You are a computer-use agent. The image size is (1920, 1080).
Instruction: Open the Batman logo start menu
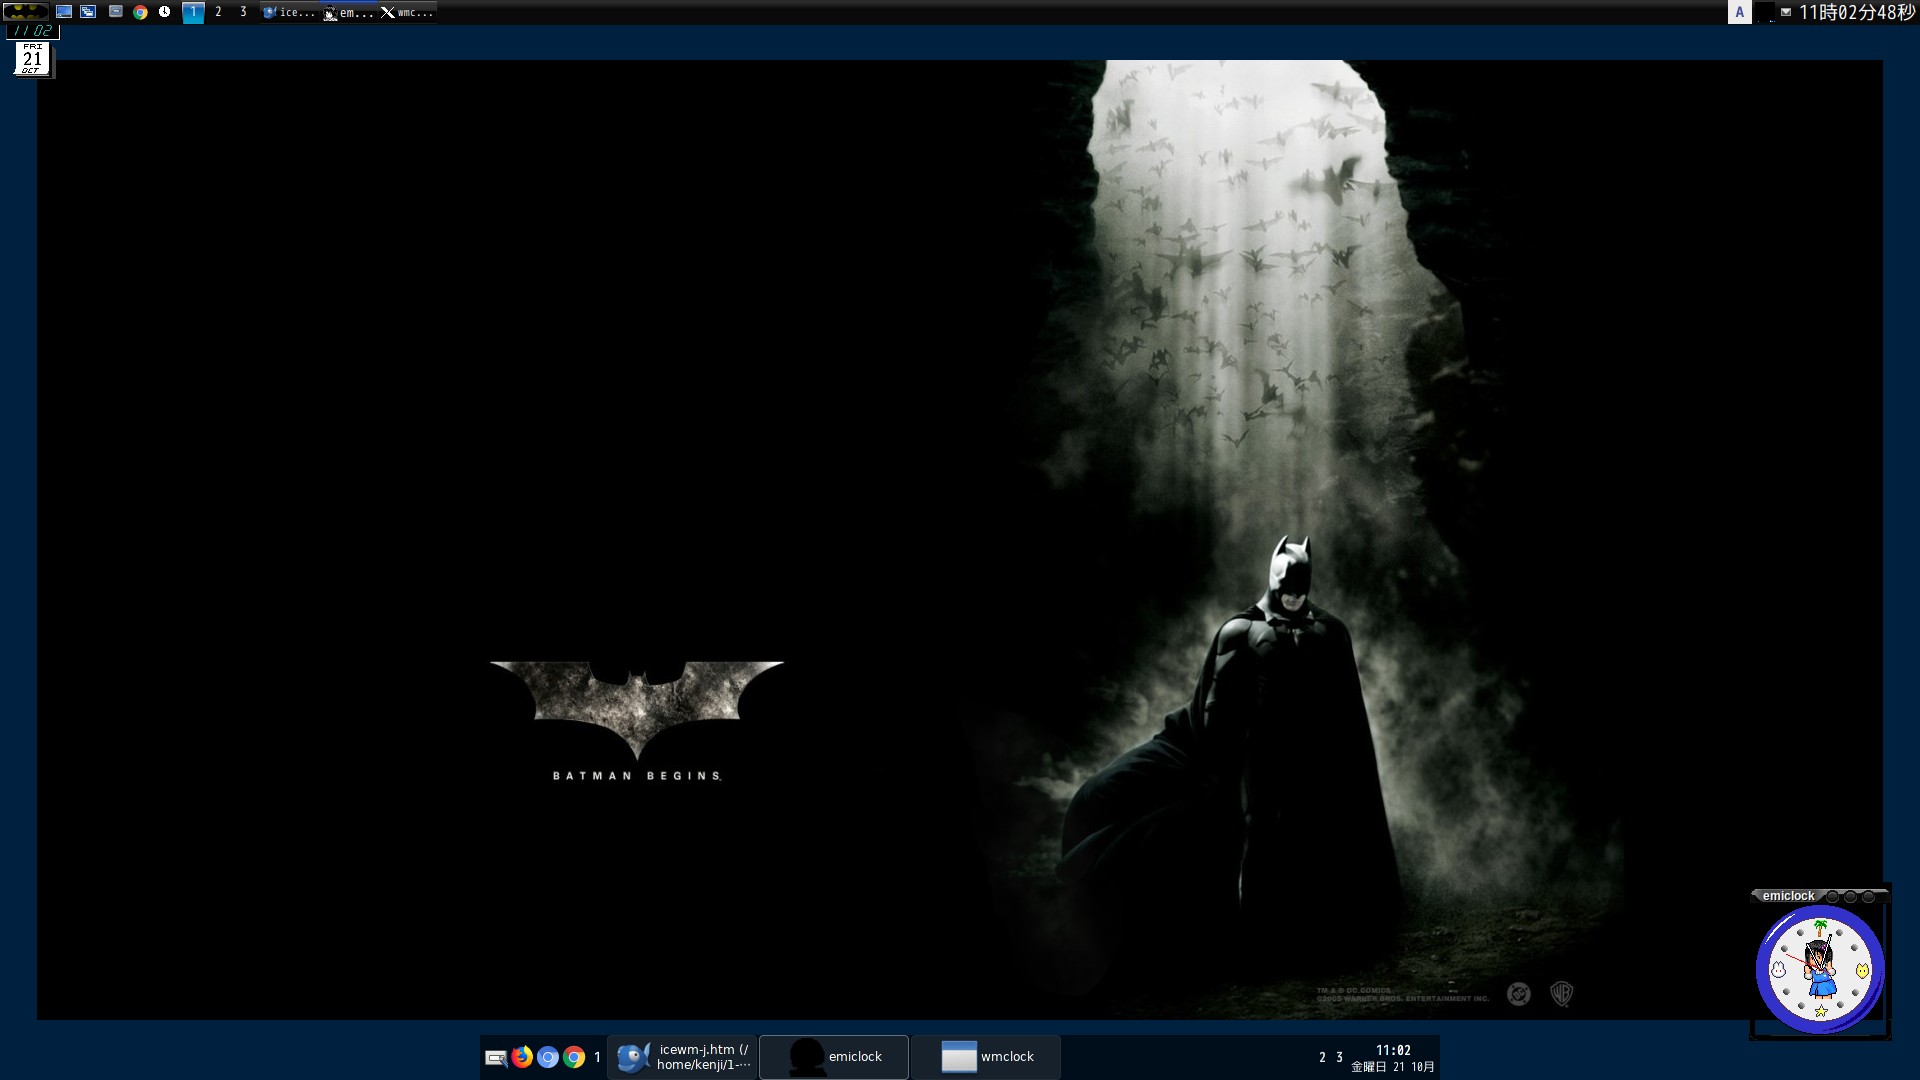pyautogui.click(x=25, y=13)
